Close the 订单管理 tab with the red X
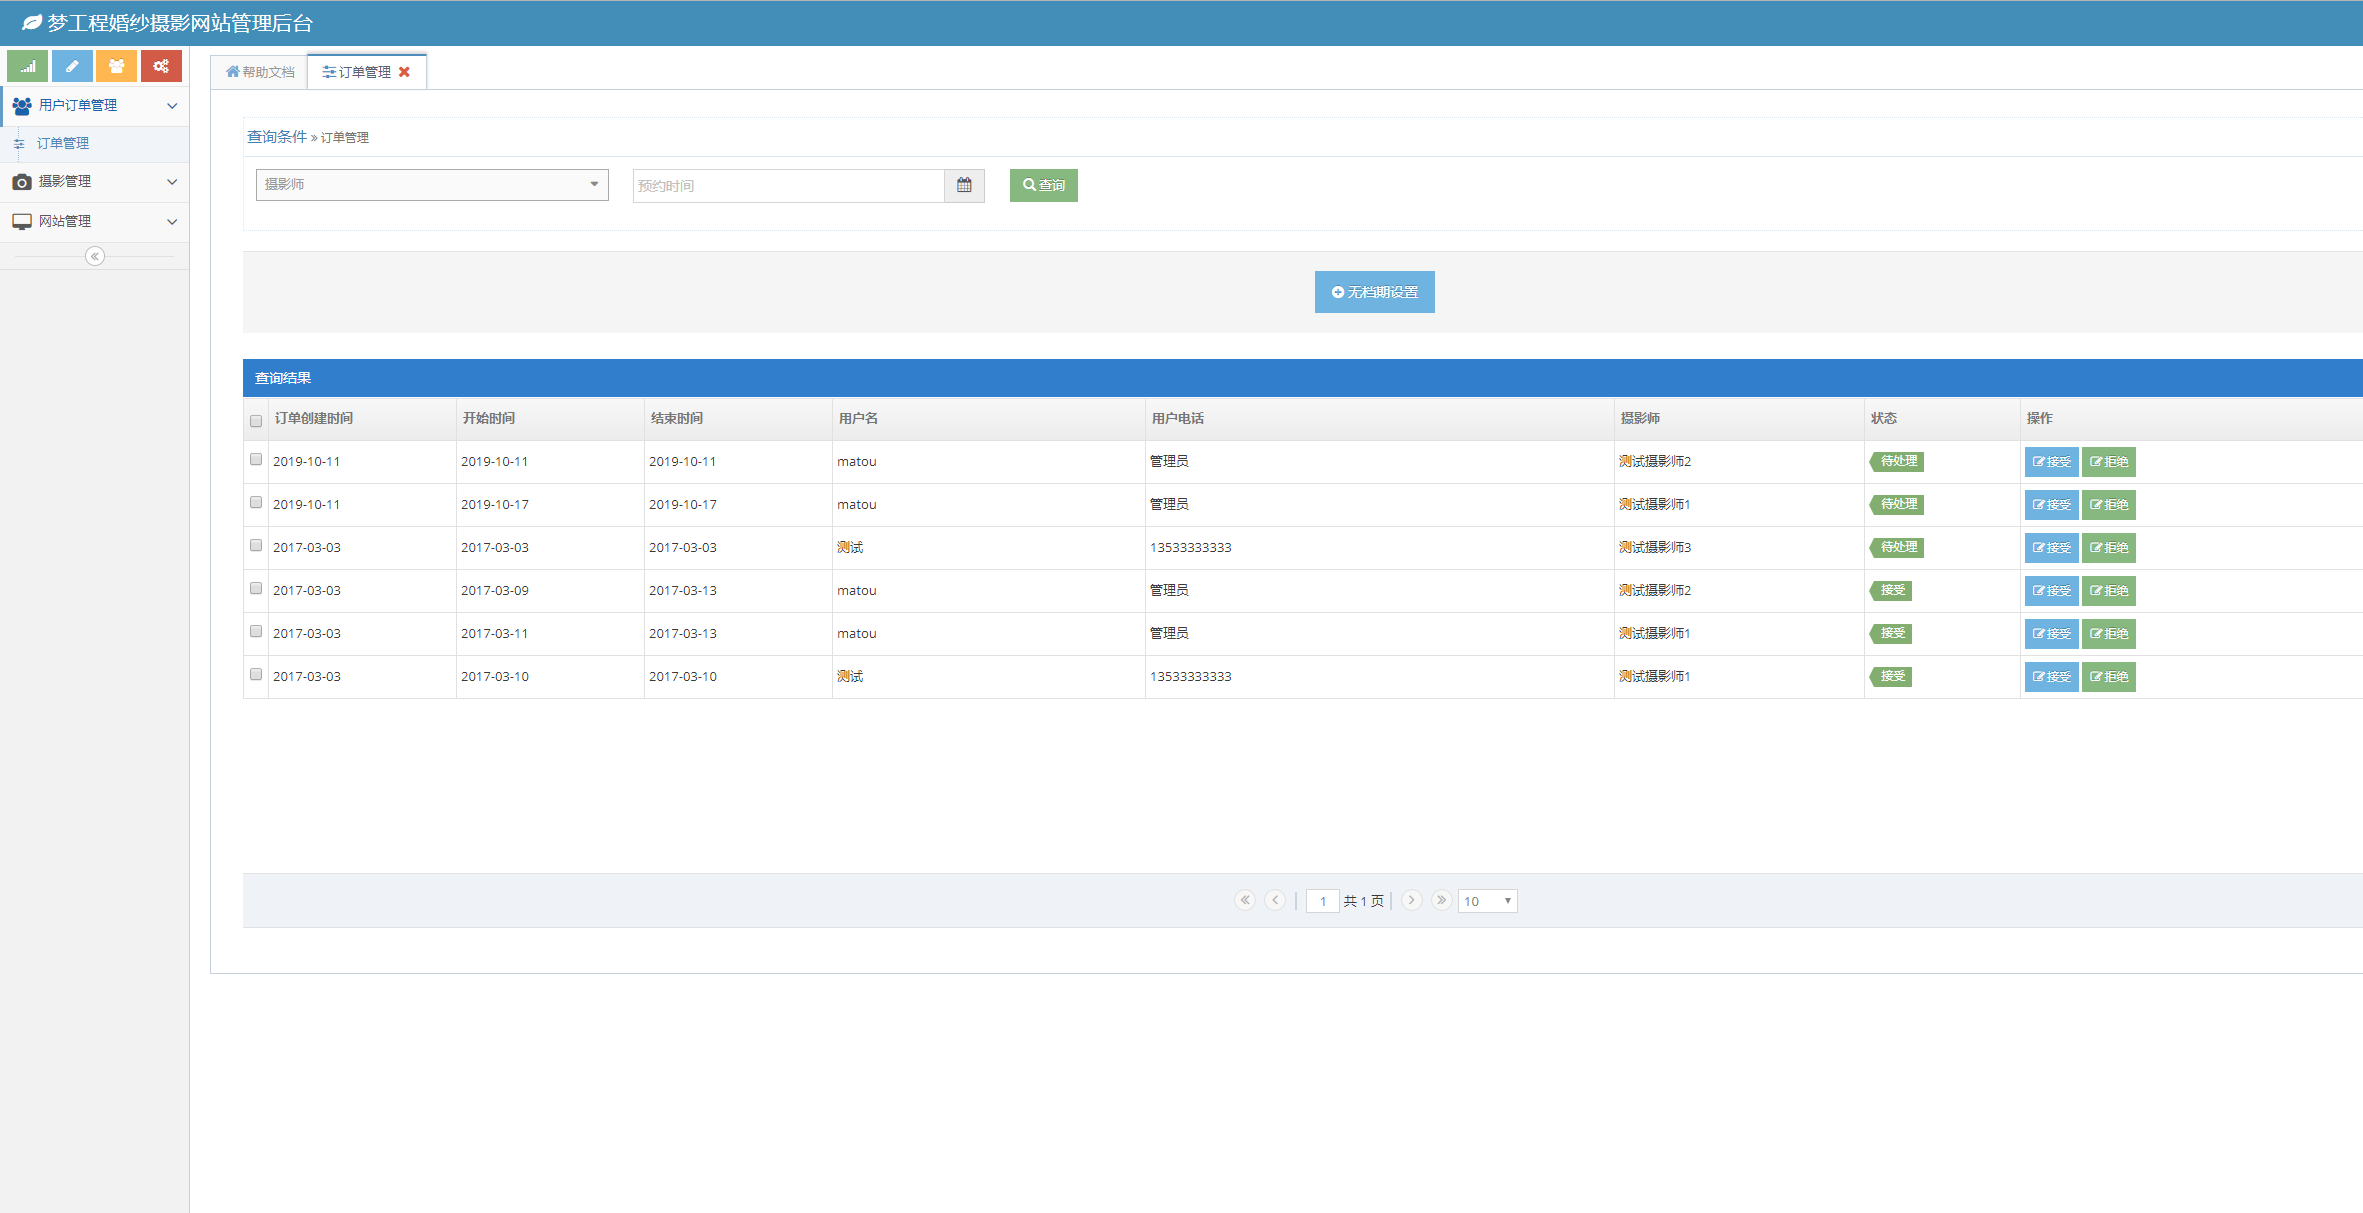The height and width of the screenshot is (1213, 2363). point(405,72)
